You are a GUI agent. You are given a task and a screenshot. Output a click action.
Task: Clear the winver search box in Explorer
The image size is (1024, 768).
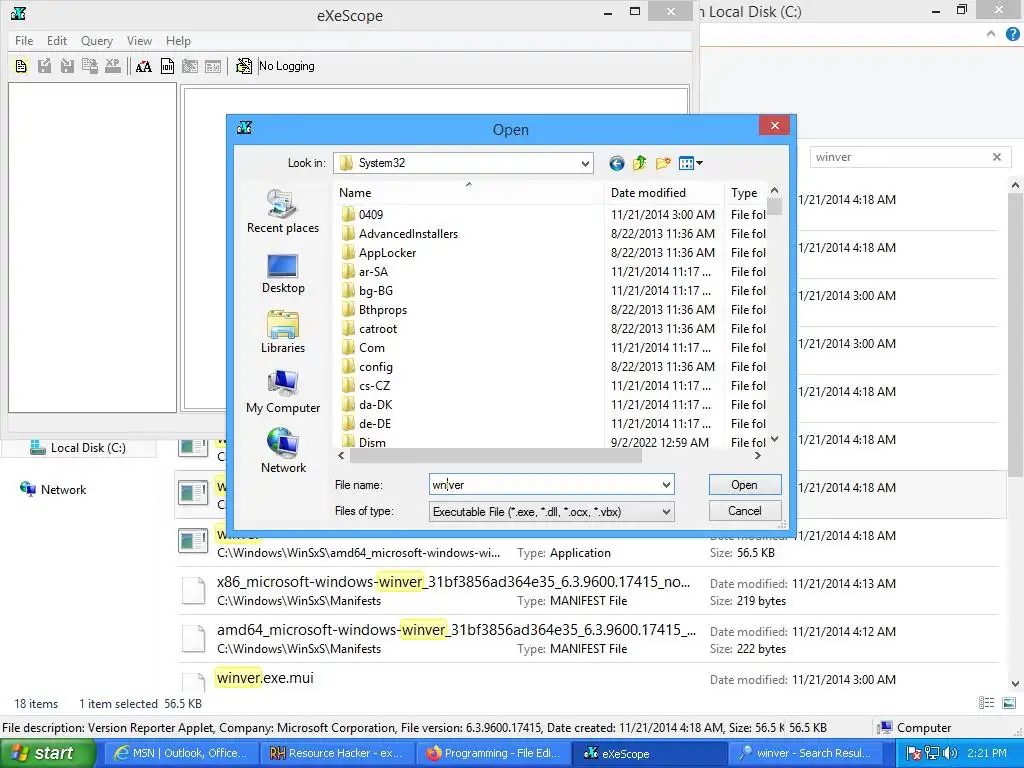pyautogui.click(x=997, y=157)
